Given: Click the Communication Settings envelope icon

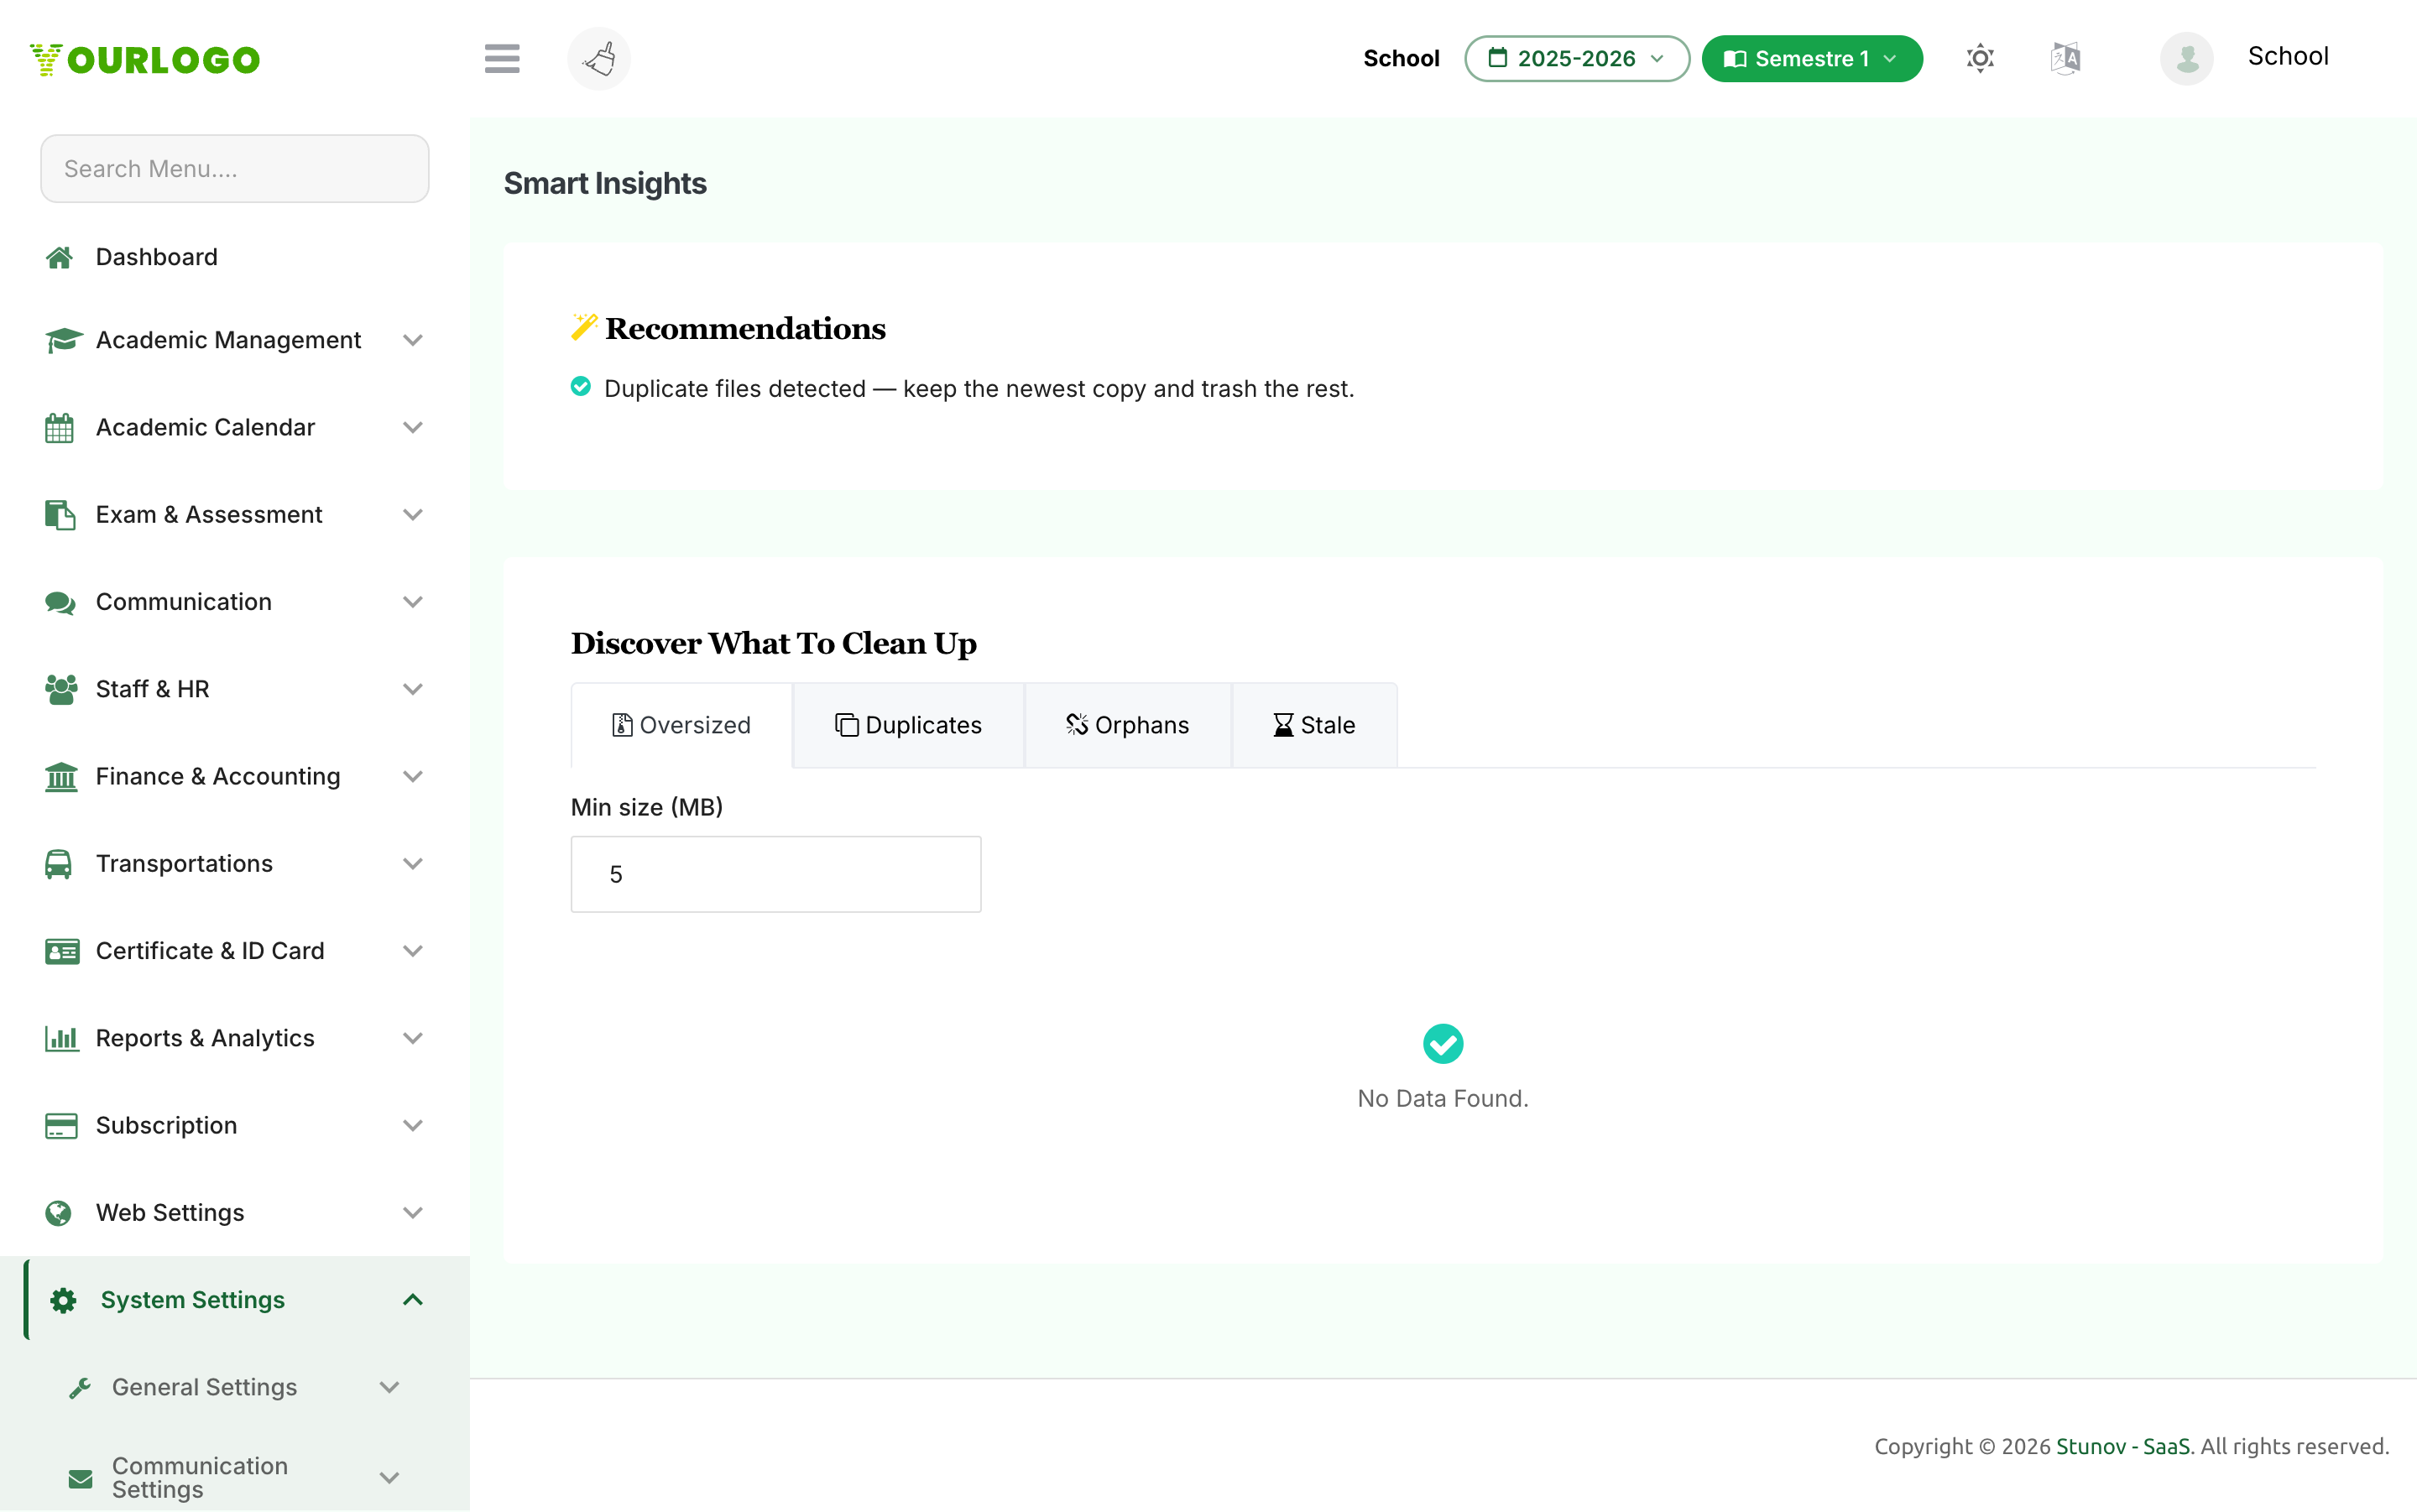Looking at the screenshot, I should [80, 1478].
